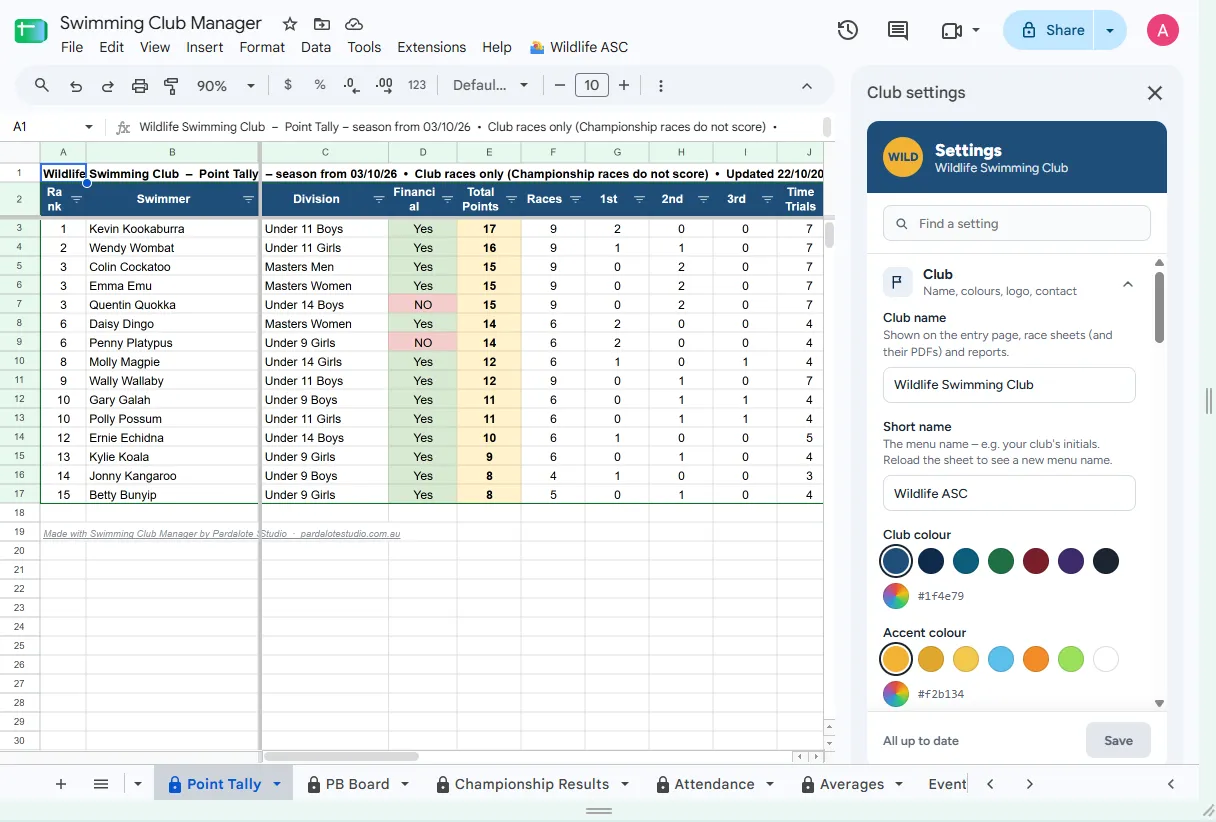Click the Club name input field
Viewport: 1216px width, 822px height.
pyautogui.click(x=1009, y=385)
